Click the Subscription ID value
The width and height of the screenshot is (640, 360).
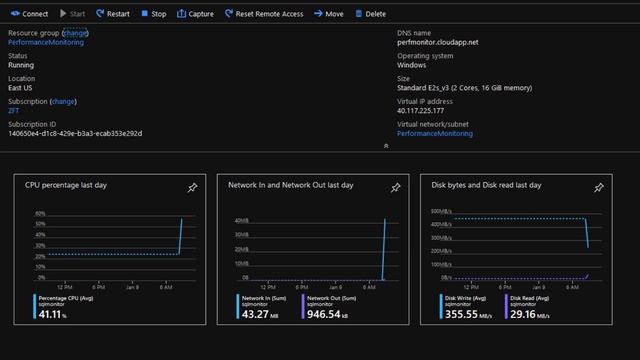pyautogui.click(x=75, y=133)
